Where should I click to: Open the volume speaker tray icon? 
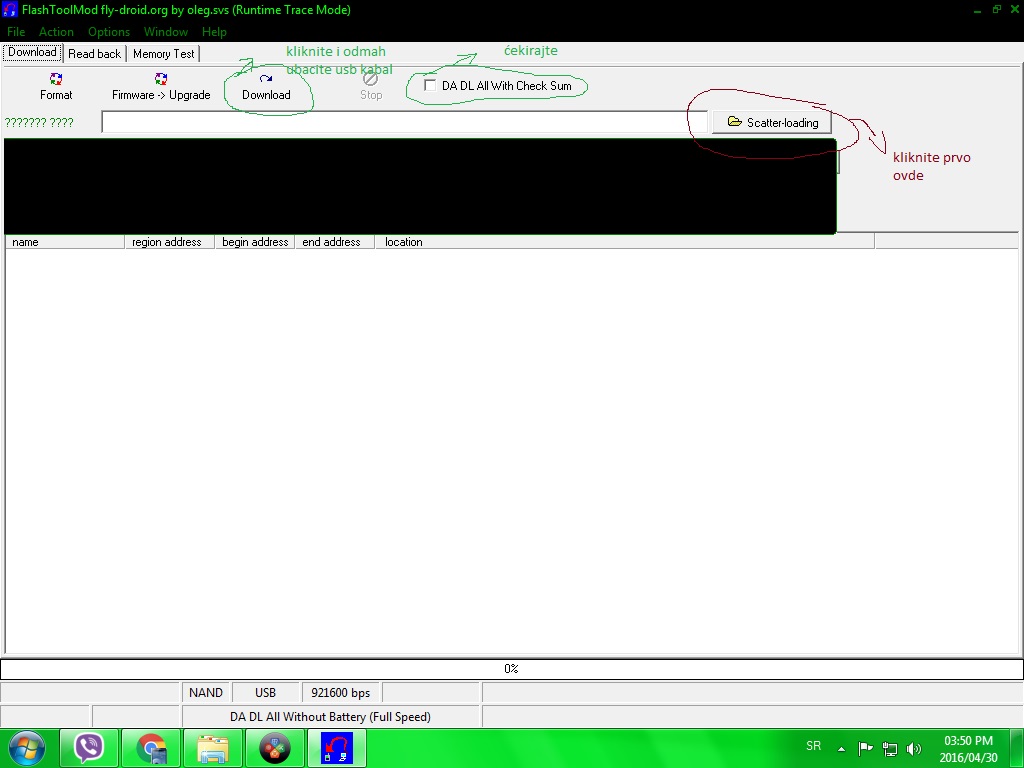tap(914, 748)
